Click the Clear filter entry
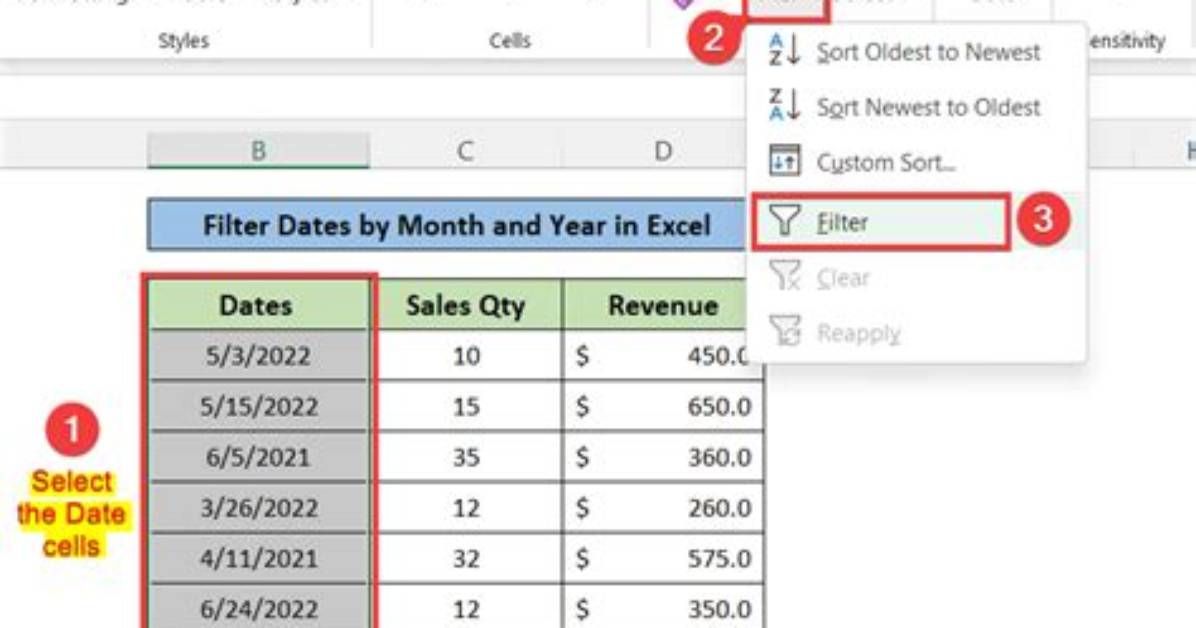This screenshot has height=628, width=1196. pos(915,278)
